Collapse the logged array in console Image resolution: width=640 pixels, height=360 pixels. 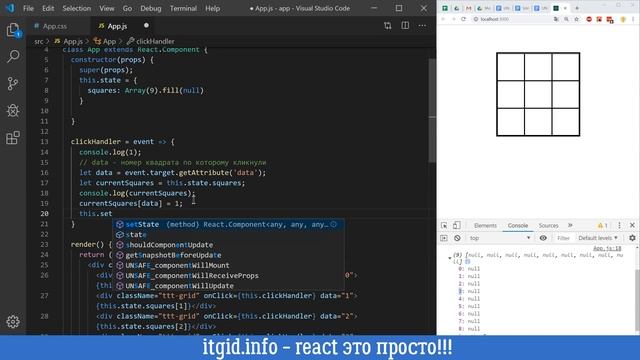pyautogui.click(x=449, y=258)
